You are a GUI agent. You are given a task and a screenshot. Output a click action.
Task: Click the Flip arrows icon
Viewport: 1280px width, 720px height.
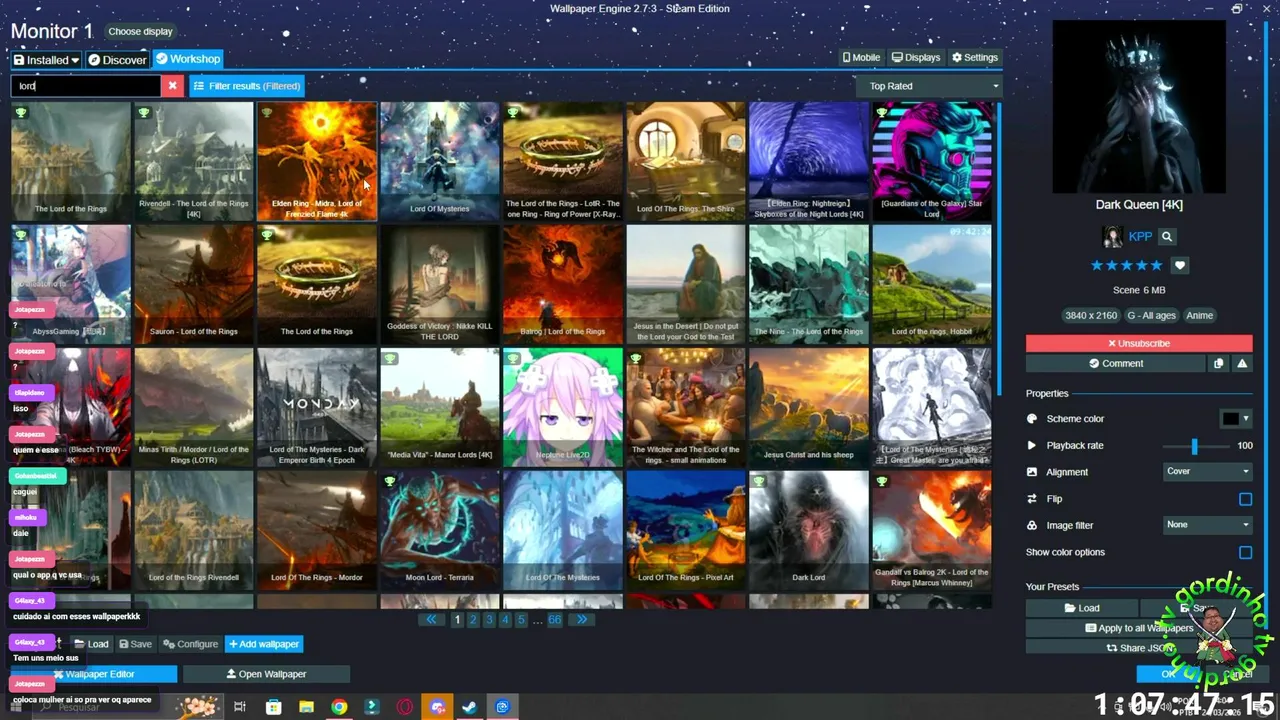click(1032, 499)
